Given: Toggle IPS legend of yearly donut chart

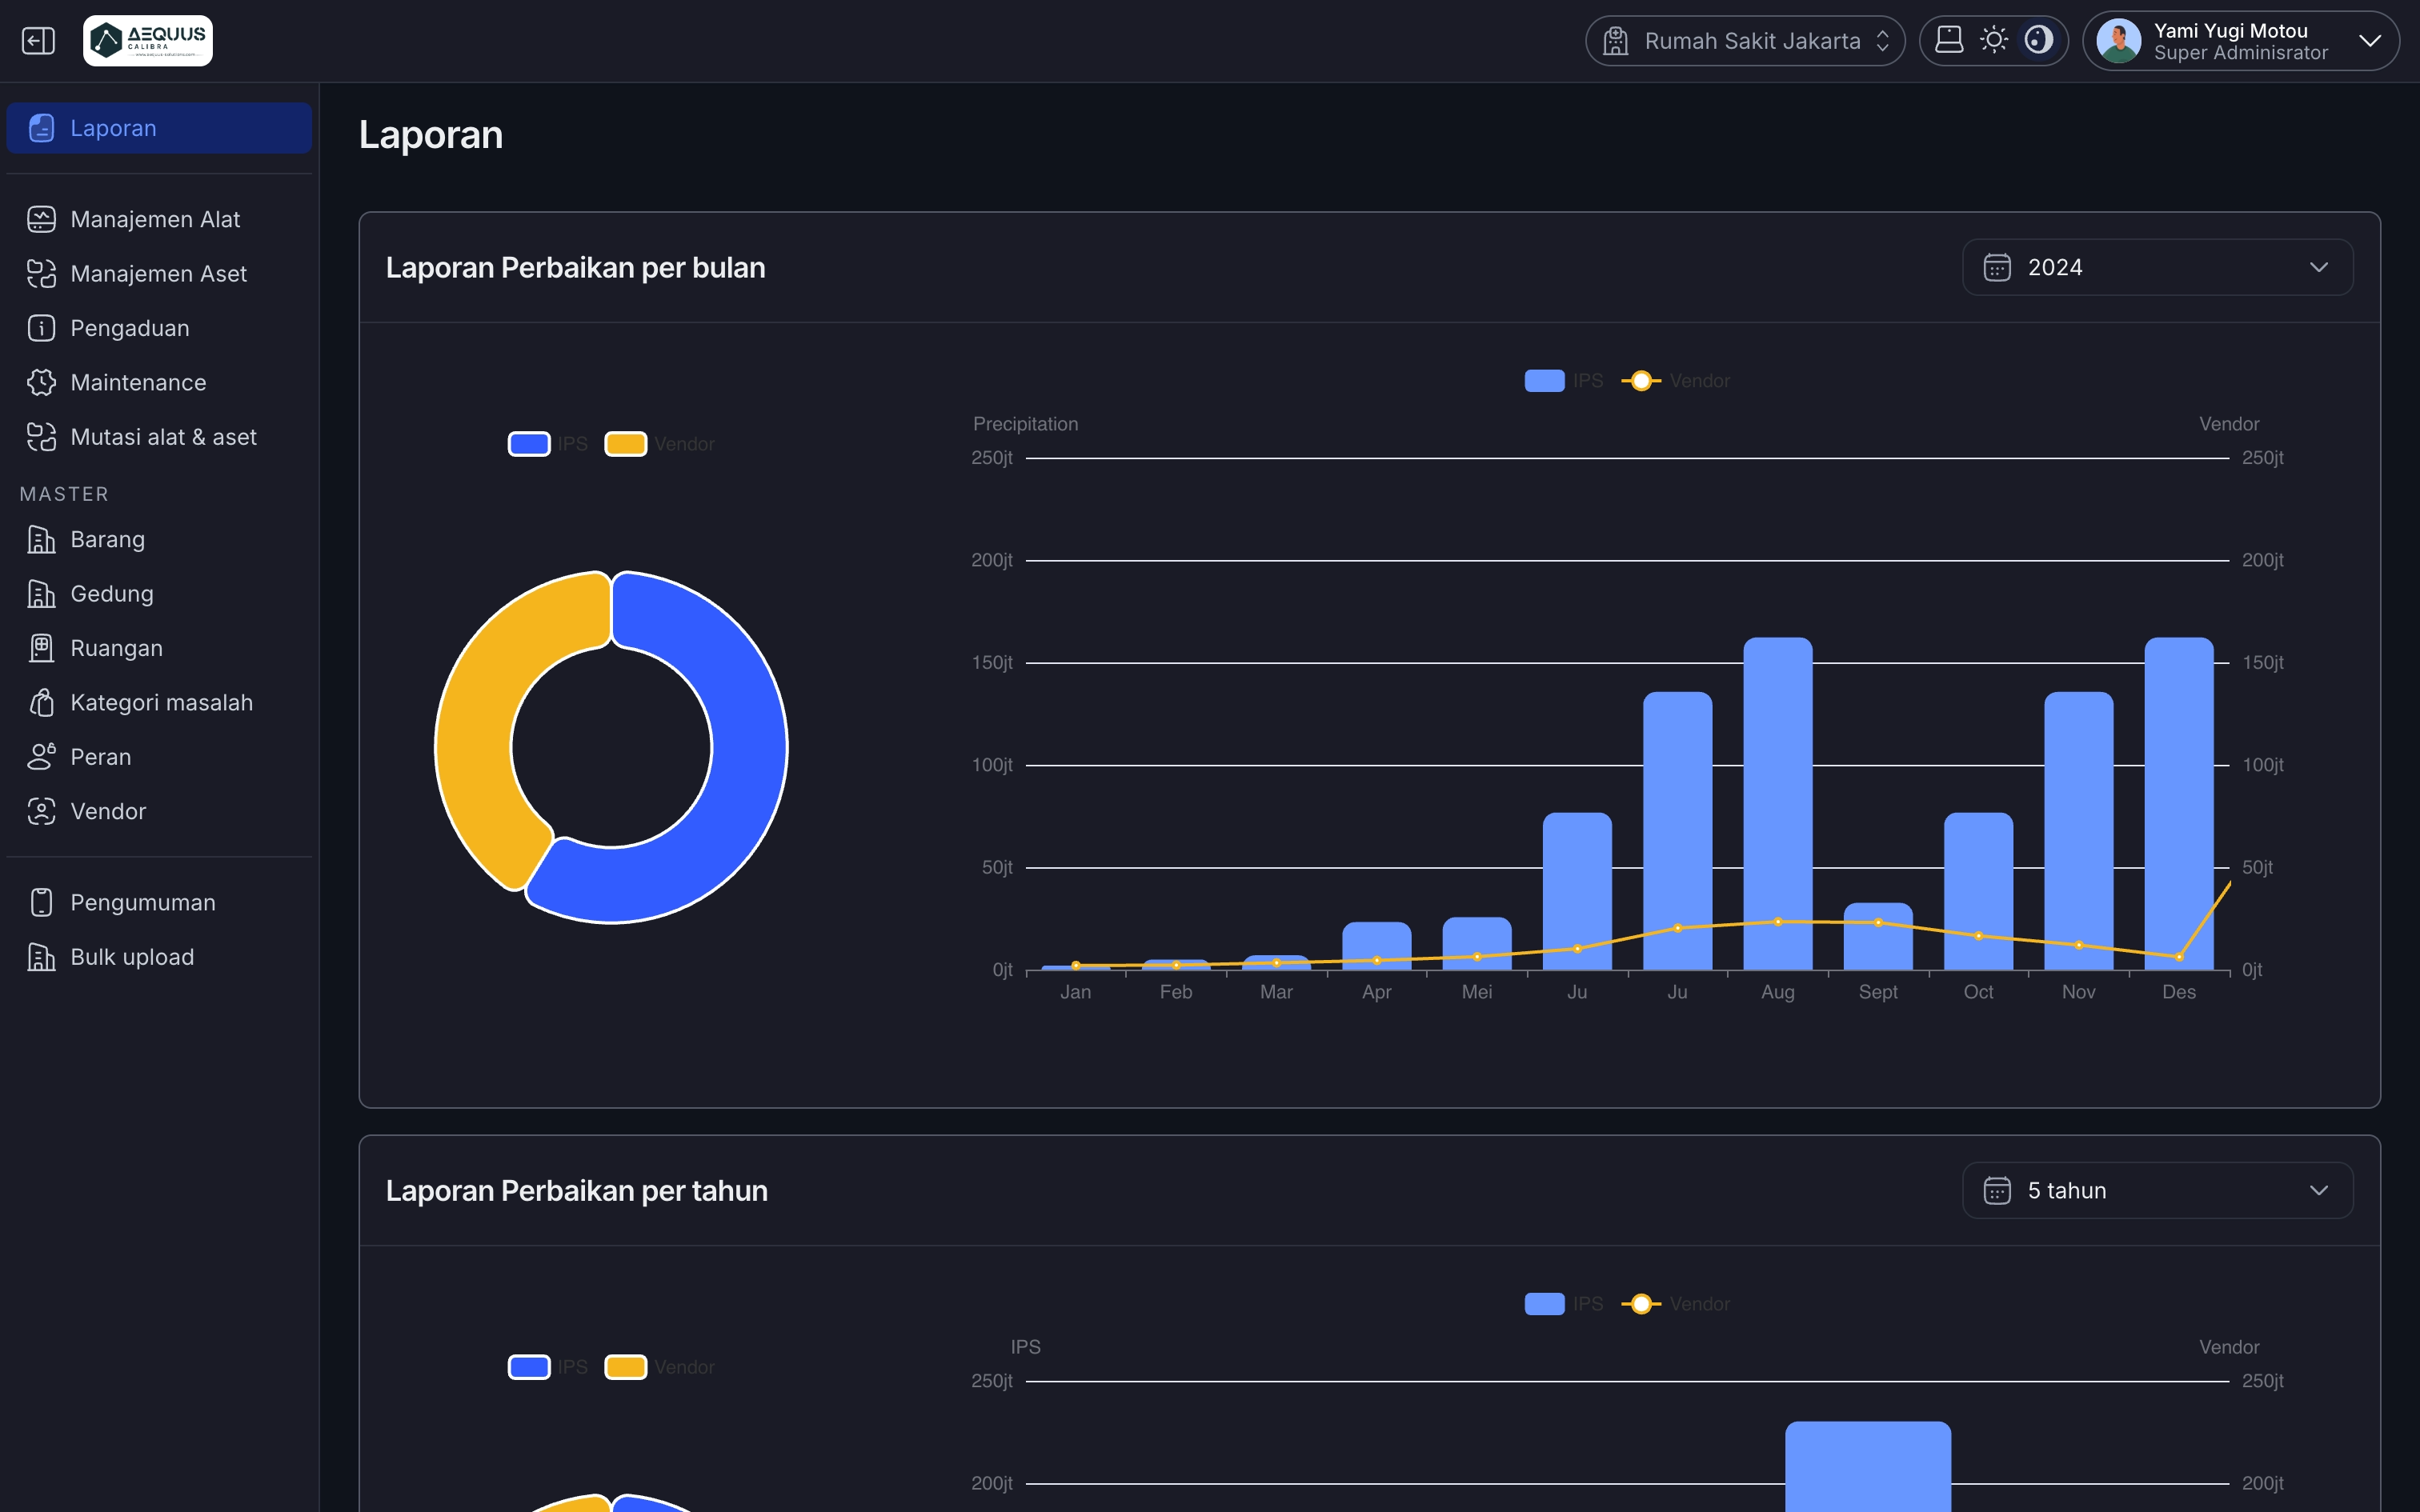Looking at the screenshot, I should click(x=548, y=1367).
